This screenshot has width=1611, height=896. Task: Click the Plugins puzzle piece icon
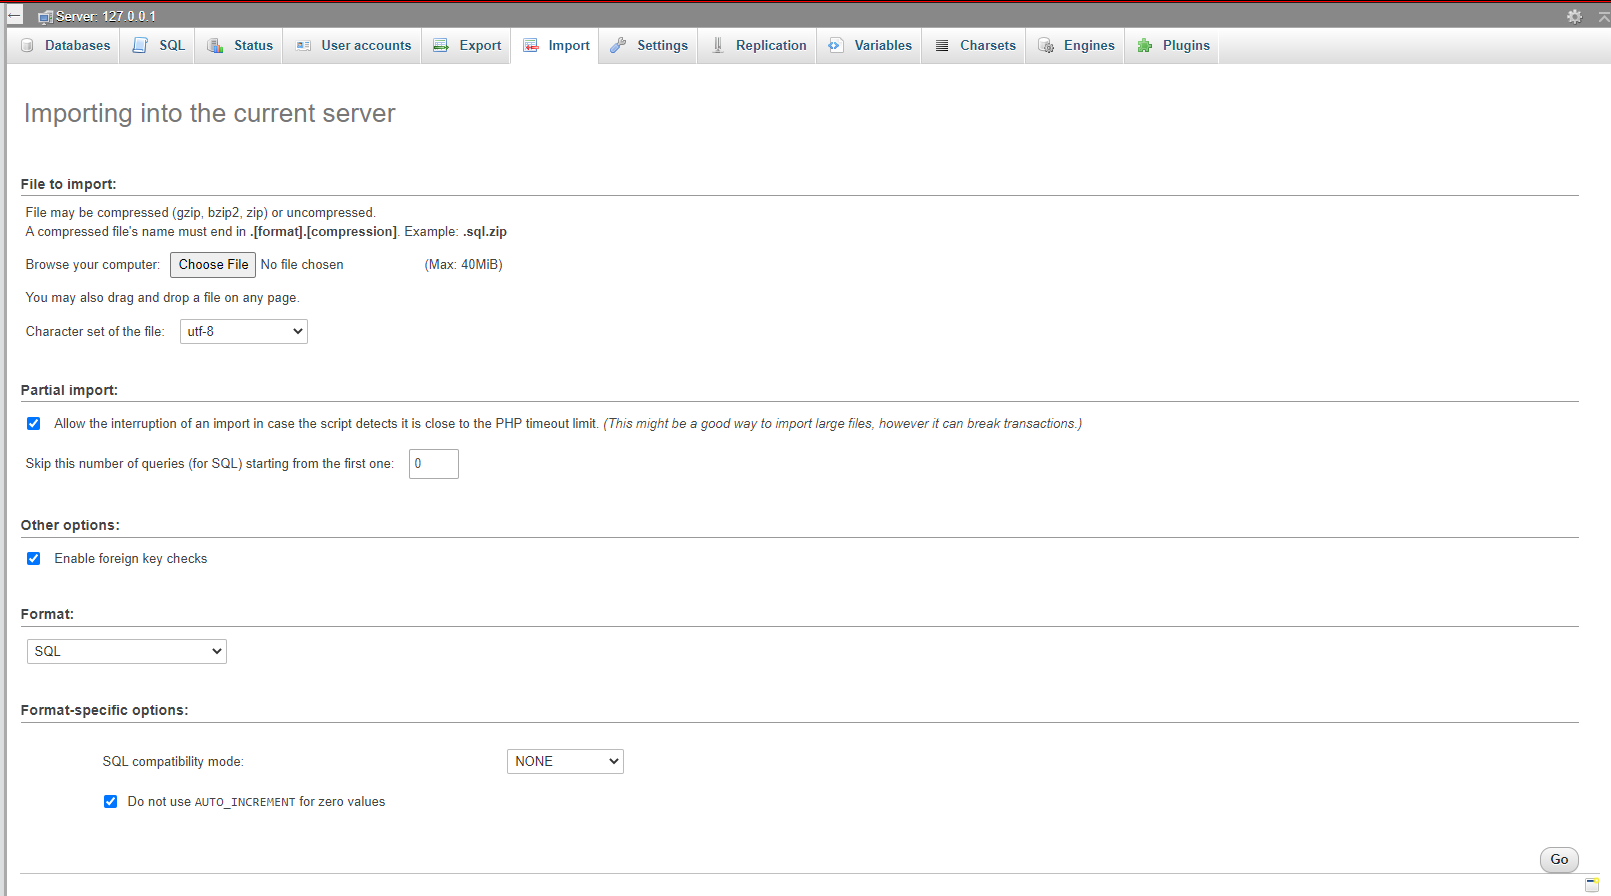point(1145,46)
